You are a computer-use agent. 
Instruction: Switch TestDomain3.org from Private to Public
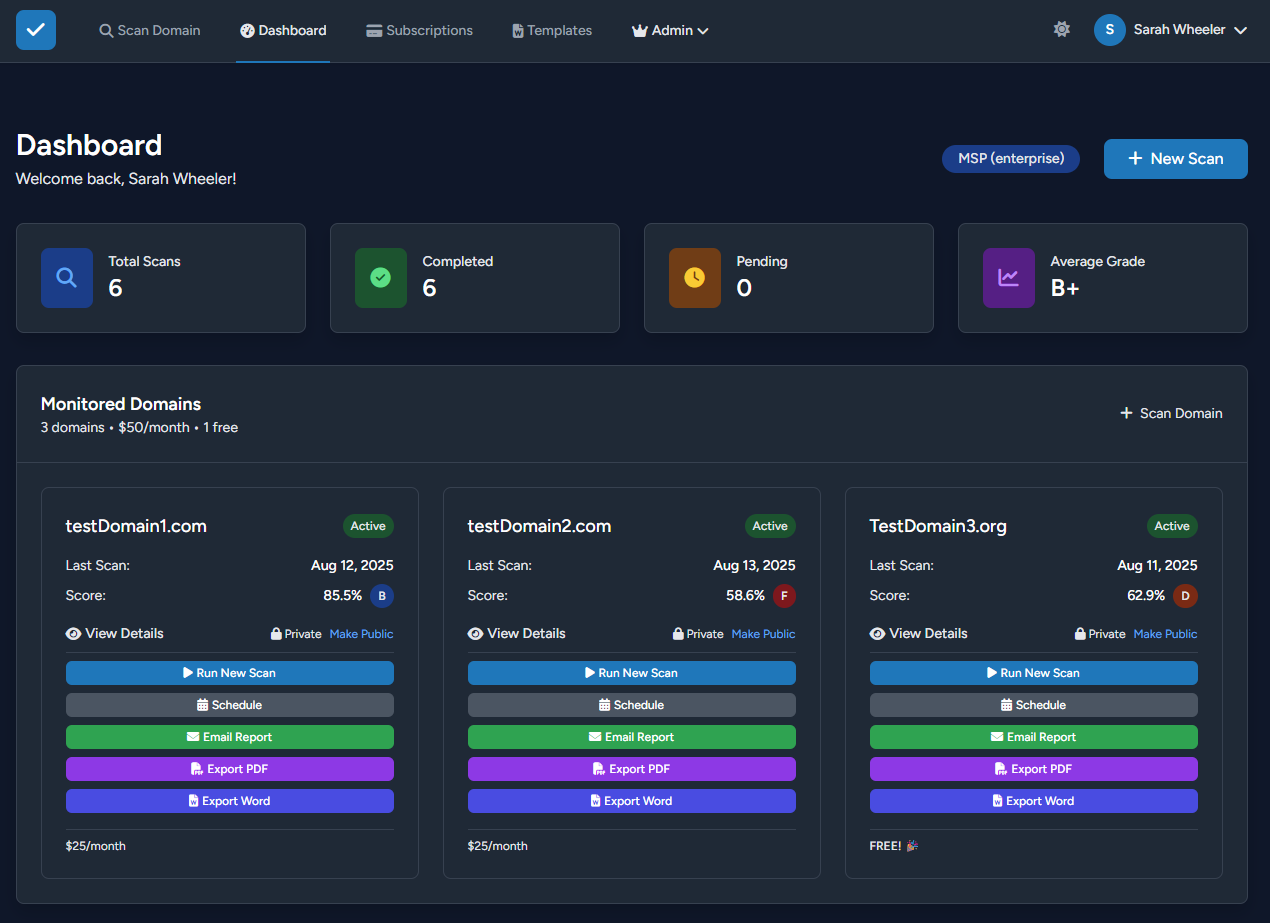[x=1165, y=633]
